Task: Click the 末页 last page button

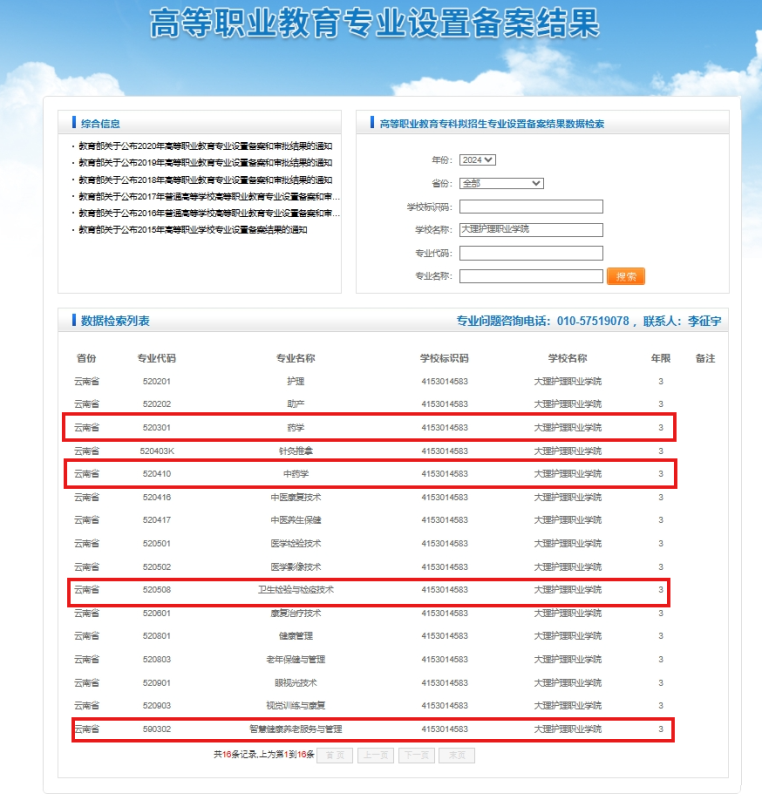Action: (456, 755)
